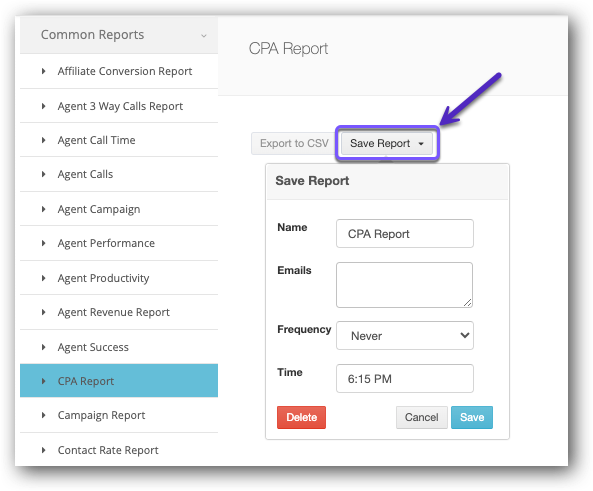The image size is (593, 491).
Task: Open Agent 3 Way Calls Report
Action: (120, 106)
